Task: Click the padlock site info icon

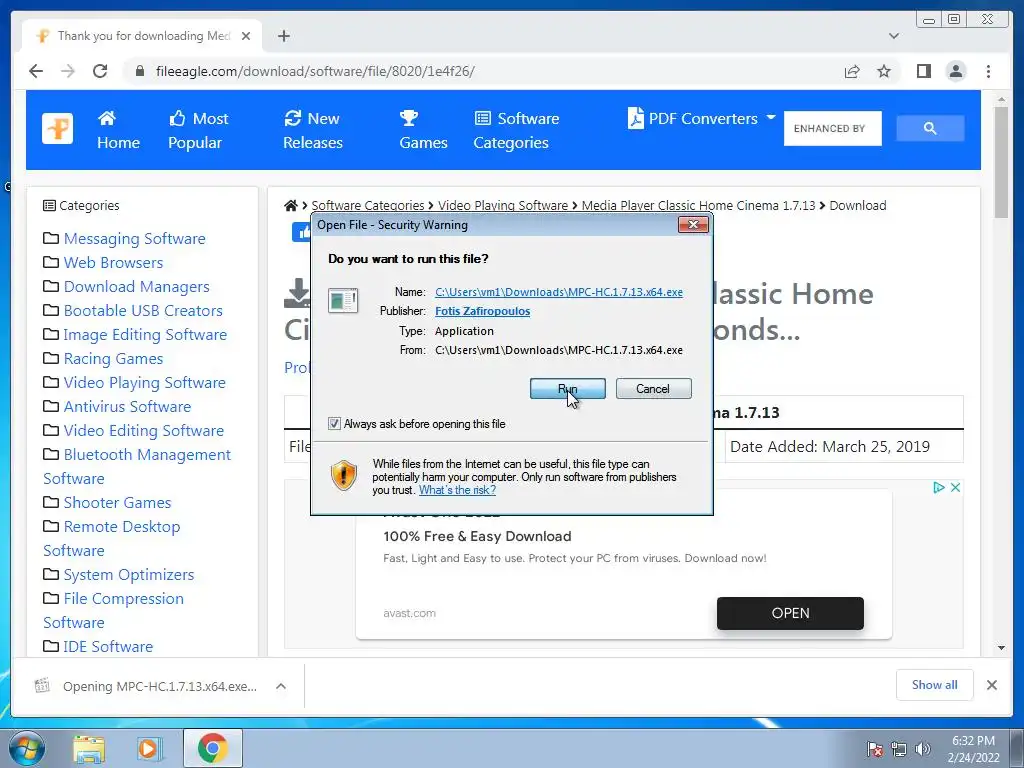Action: [140, 71]
